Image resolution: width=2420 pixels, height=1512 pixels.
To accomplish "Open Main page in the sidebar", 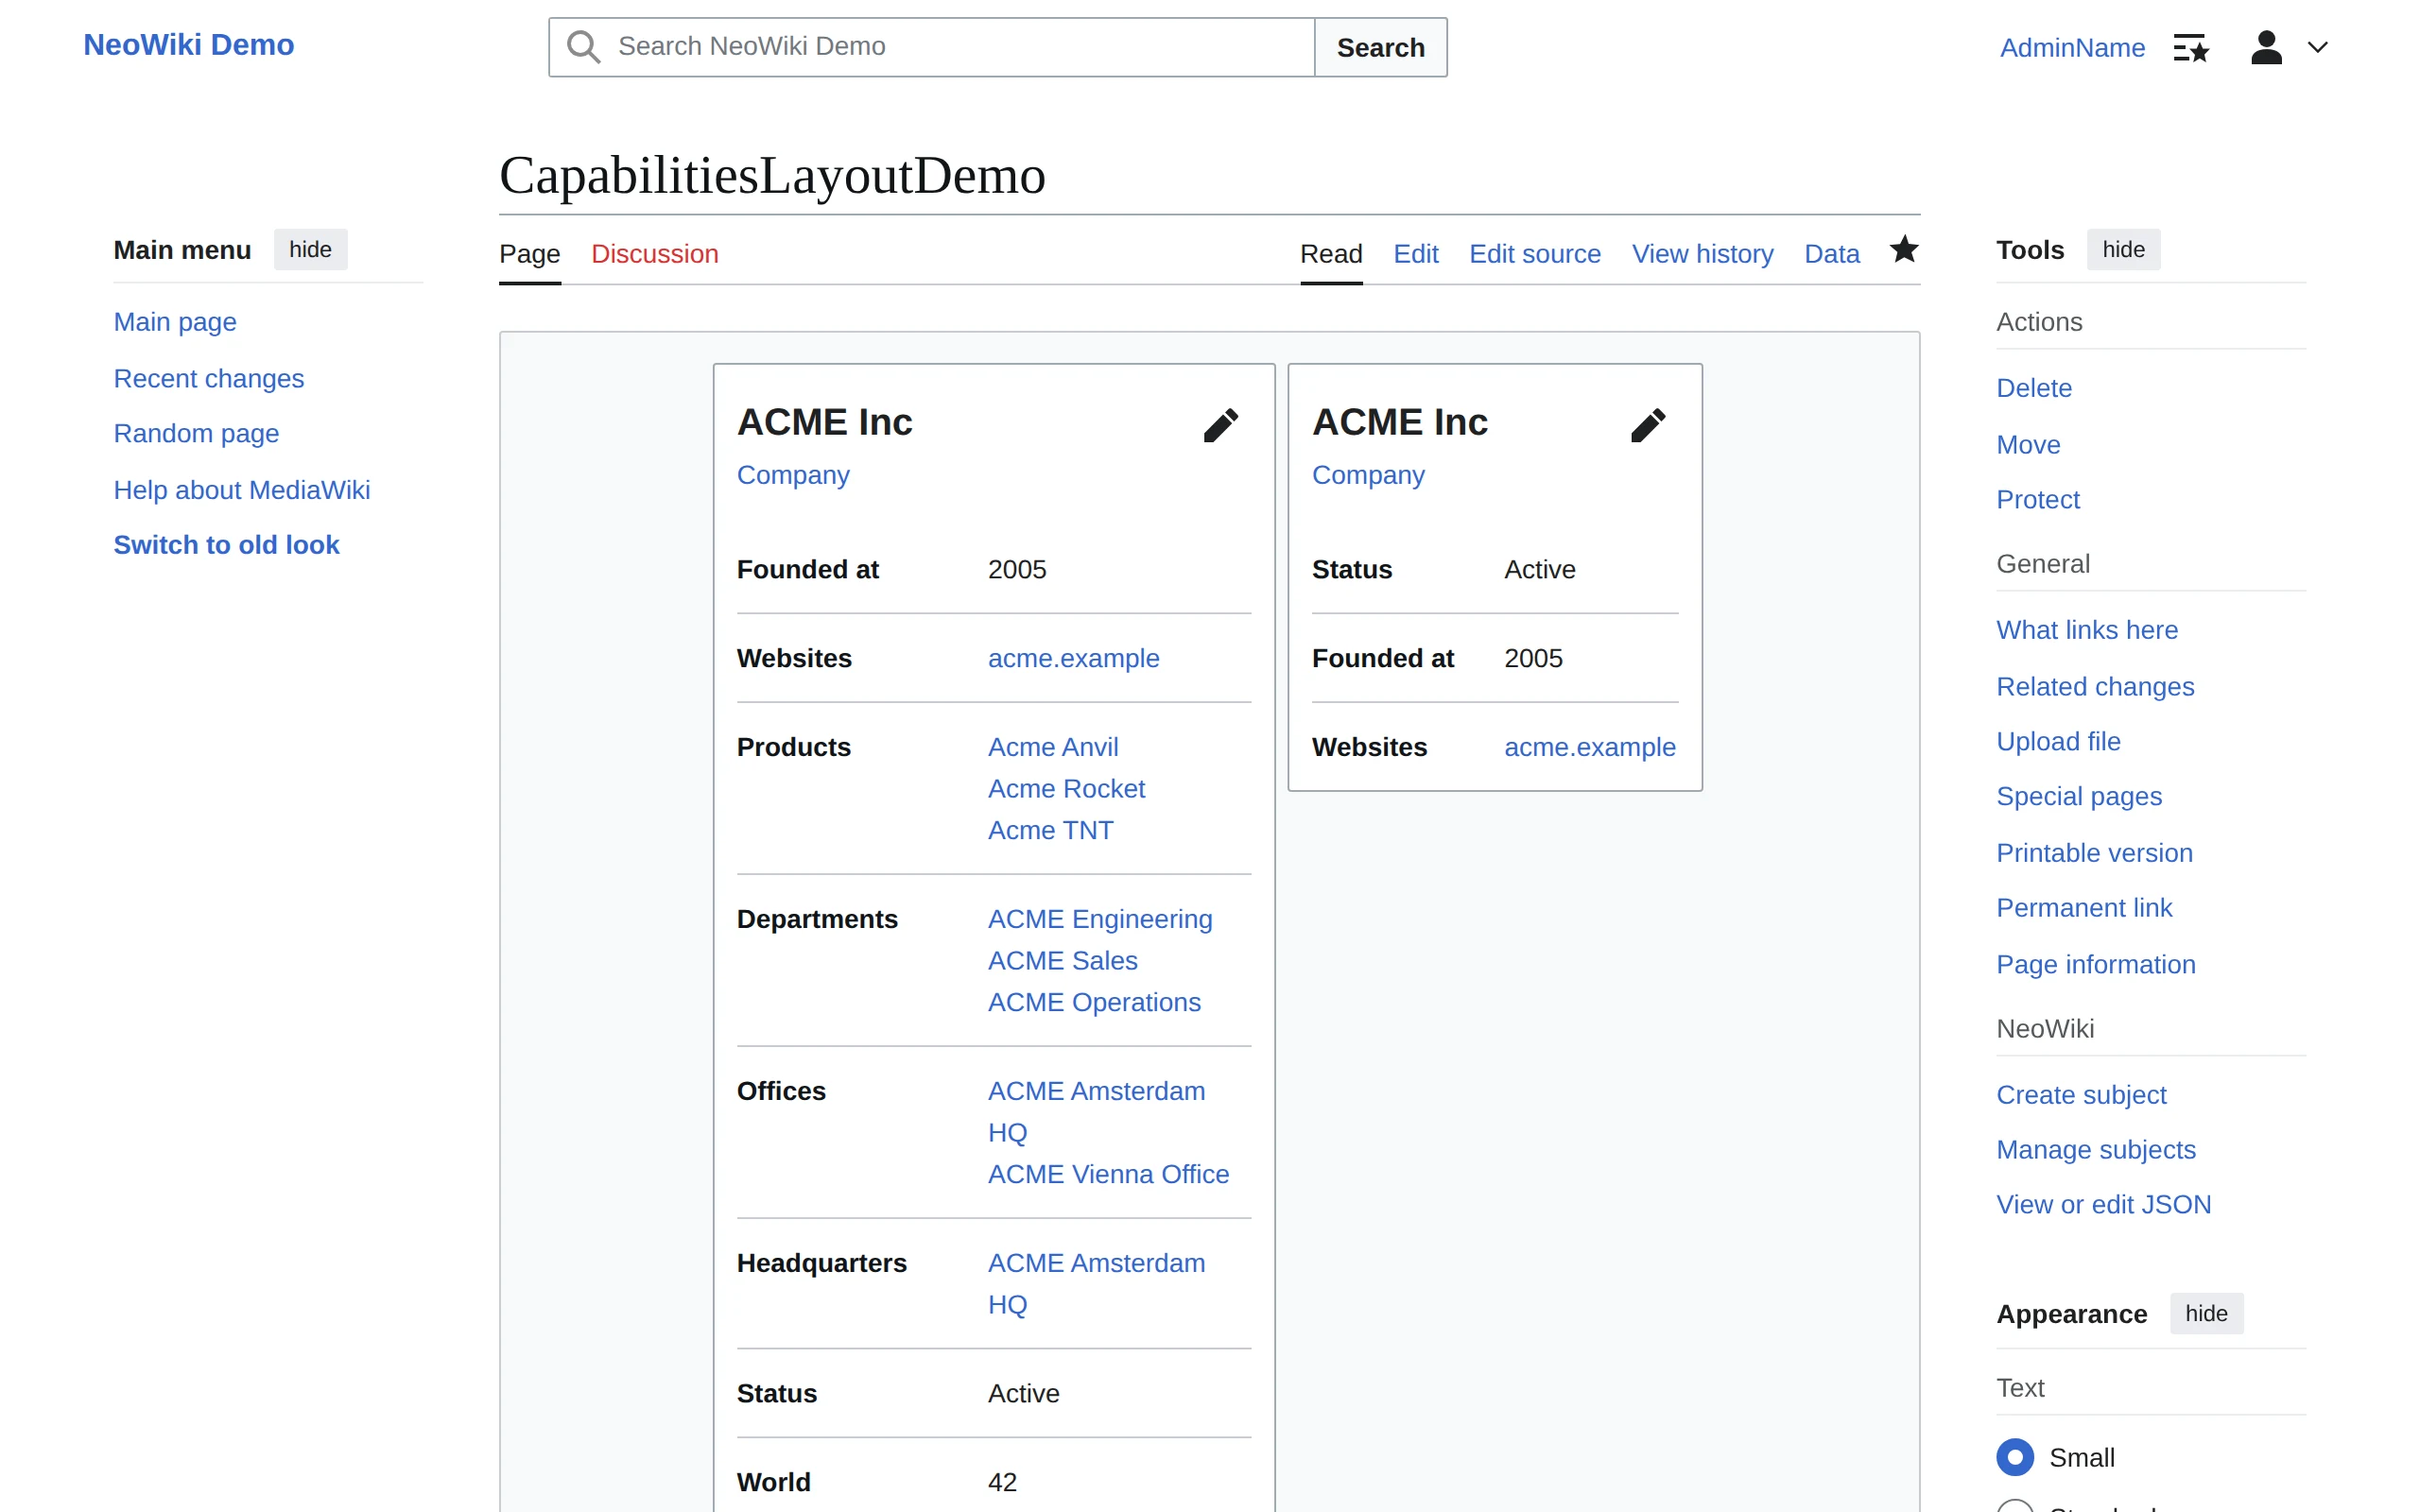I will (175, 322).
